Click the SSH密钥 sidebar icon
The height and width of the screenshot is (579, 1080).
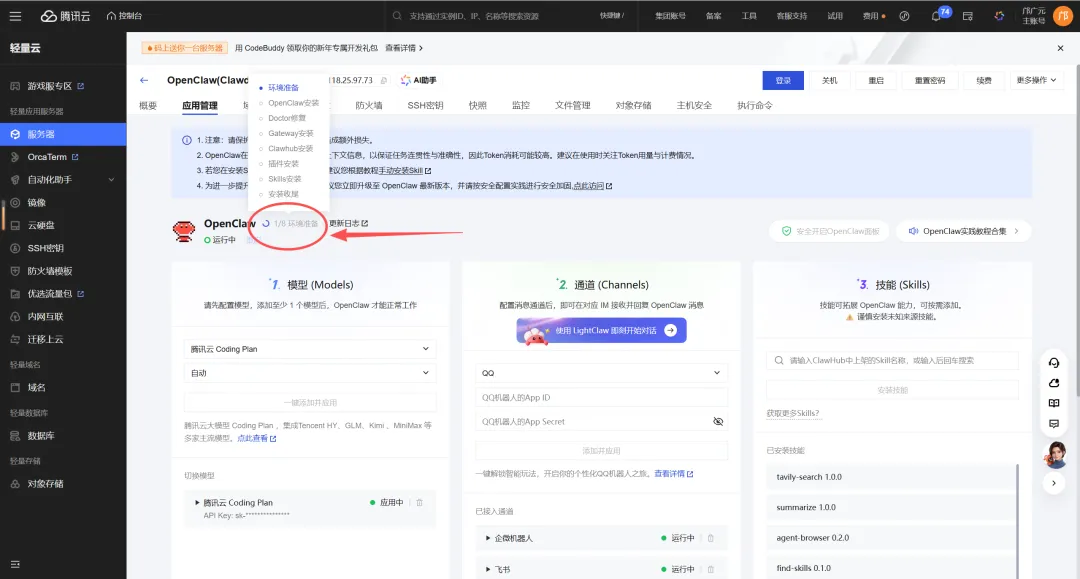click(15, 248)
